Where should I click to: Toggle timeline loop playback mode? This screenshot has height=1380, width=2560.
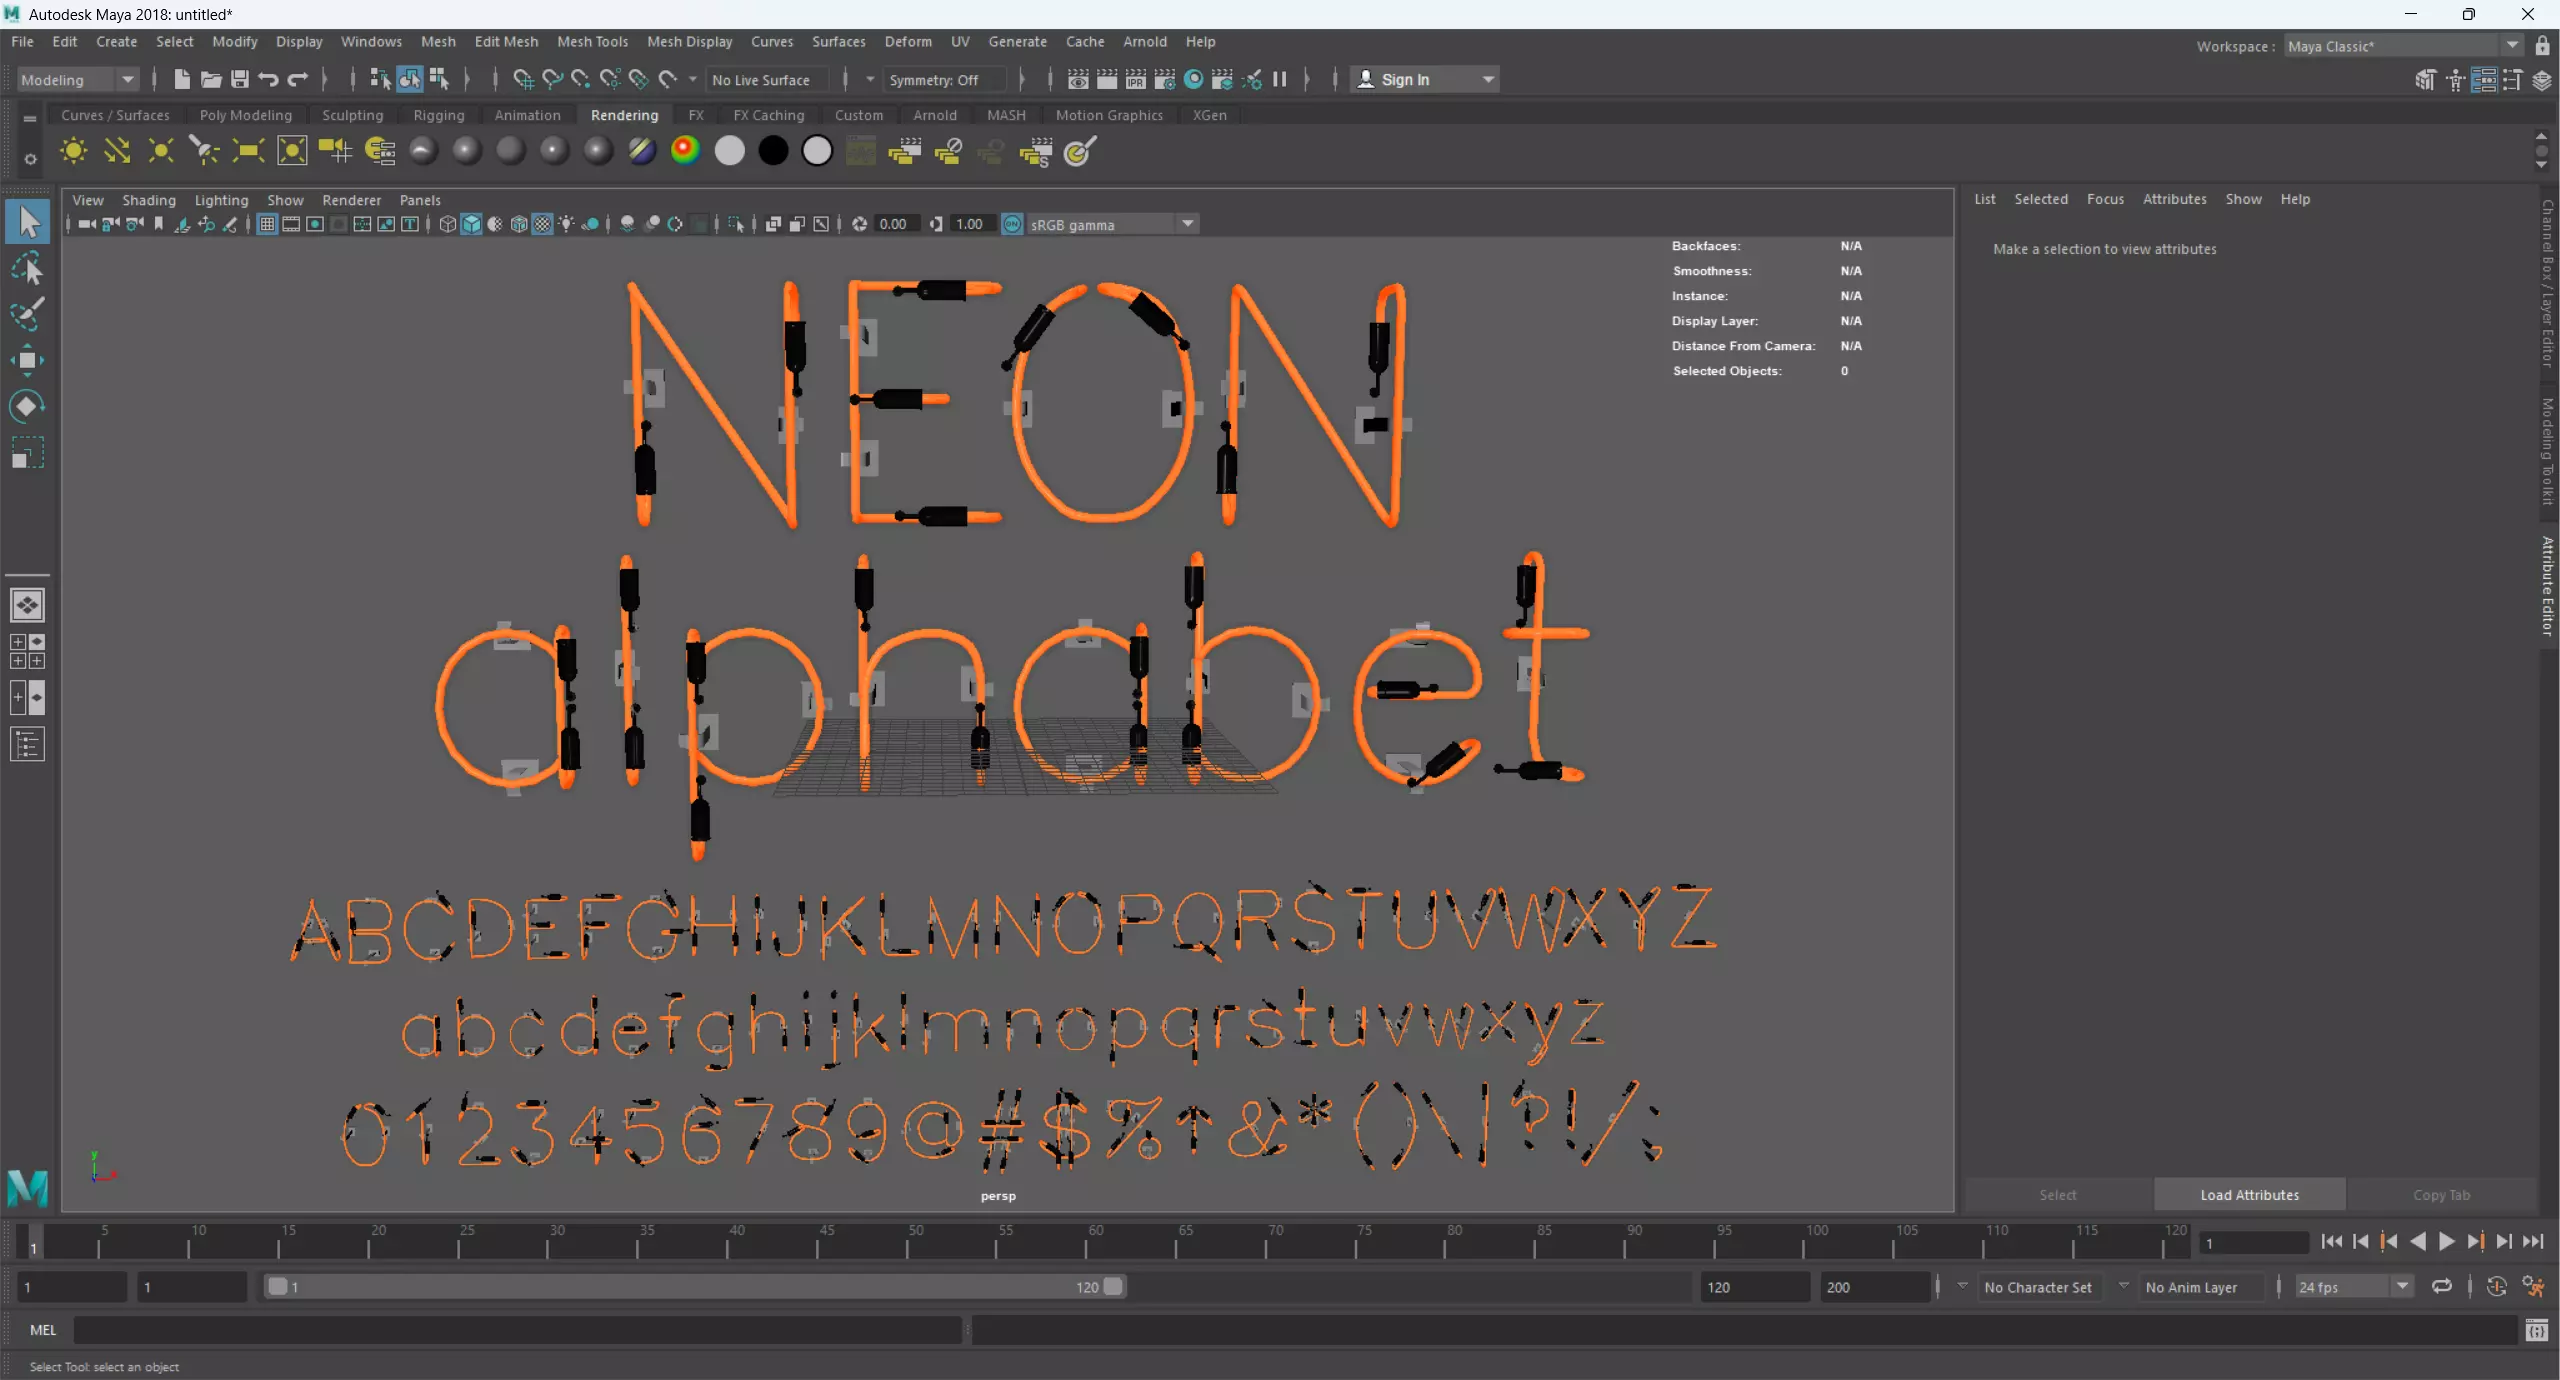click(2442, 1287)
